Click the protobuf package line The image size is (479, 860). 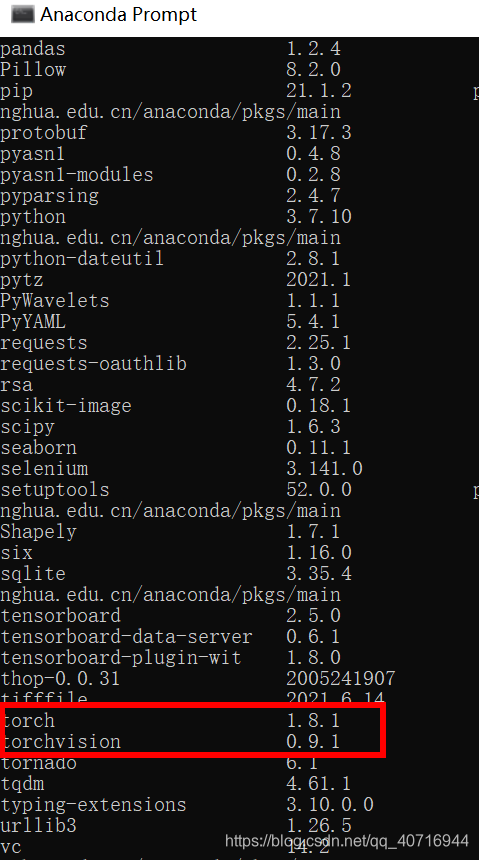pyautogui.click(x=176, y=133)
